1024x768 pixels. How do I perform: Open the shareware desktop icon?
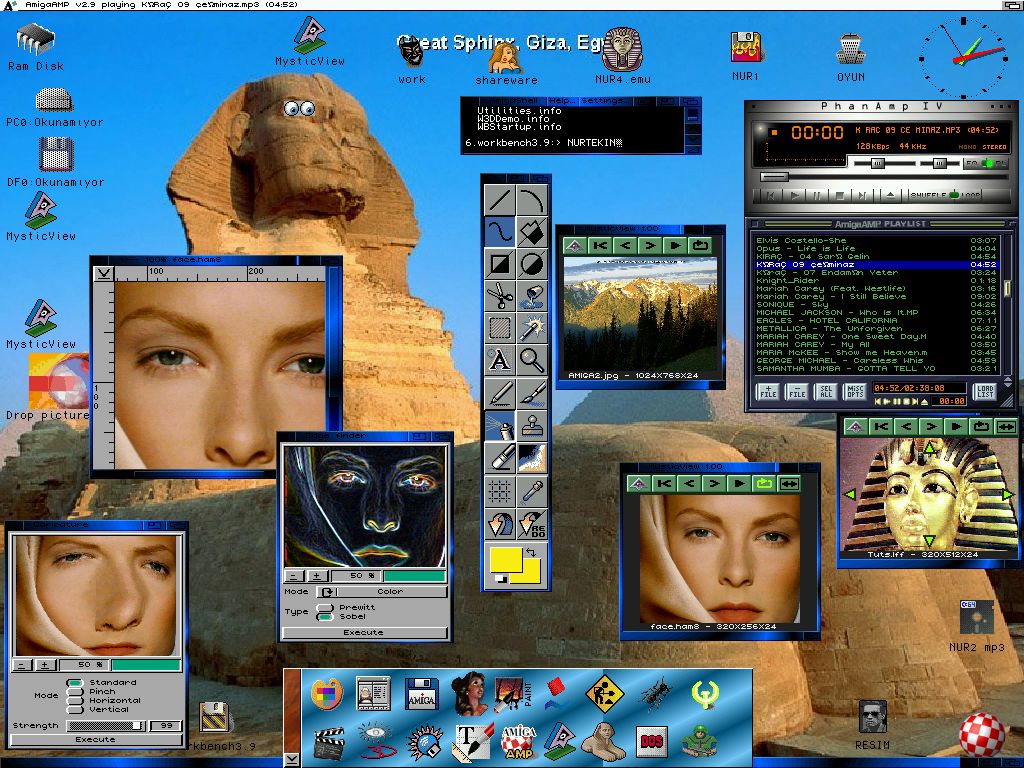coord(506,63)
